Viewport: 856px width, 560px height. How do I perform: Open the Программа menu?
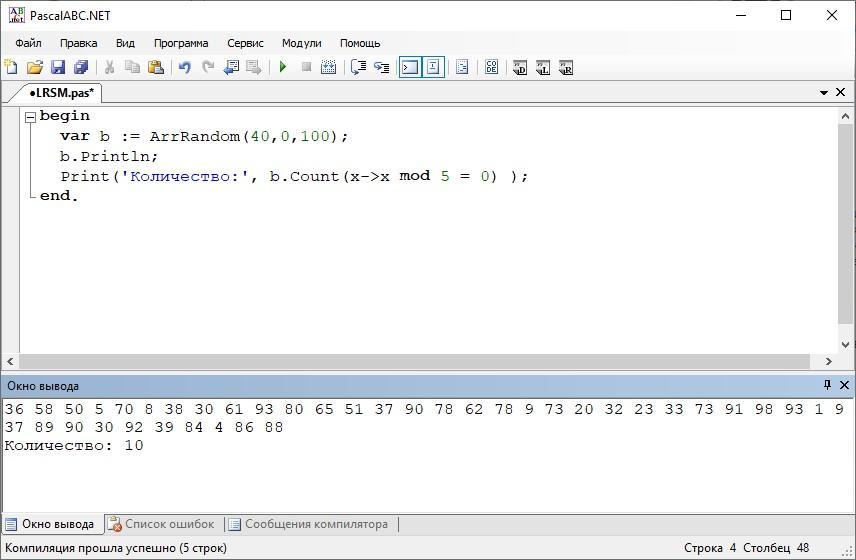point(181,43)
